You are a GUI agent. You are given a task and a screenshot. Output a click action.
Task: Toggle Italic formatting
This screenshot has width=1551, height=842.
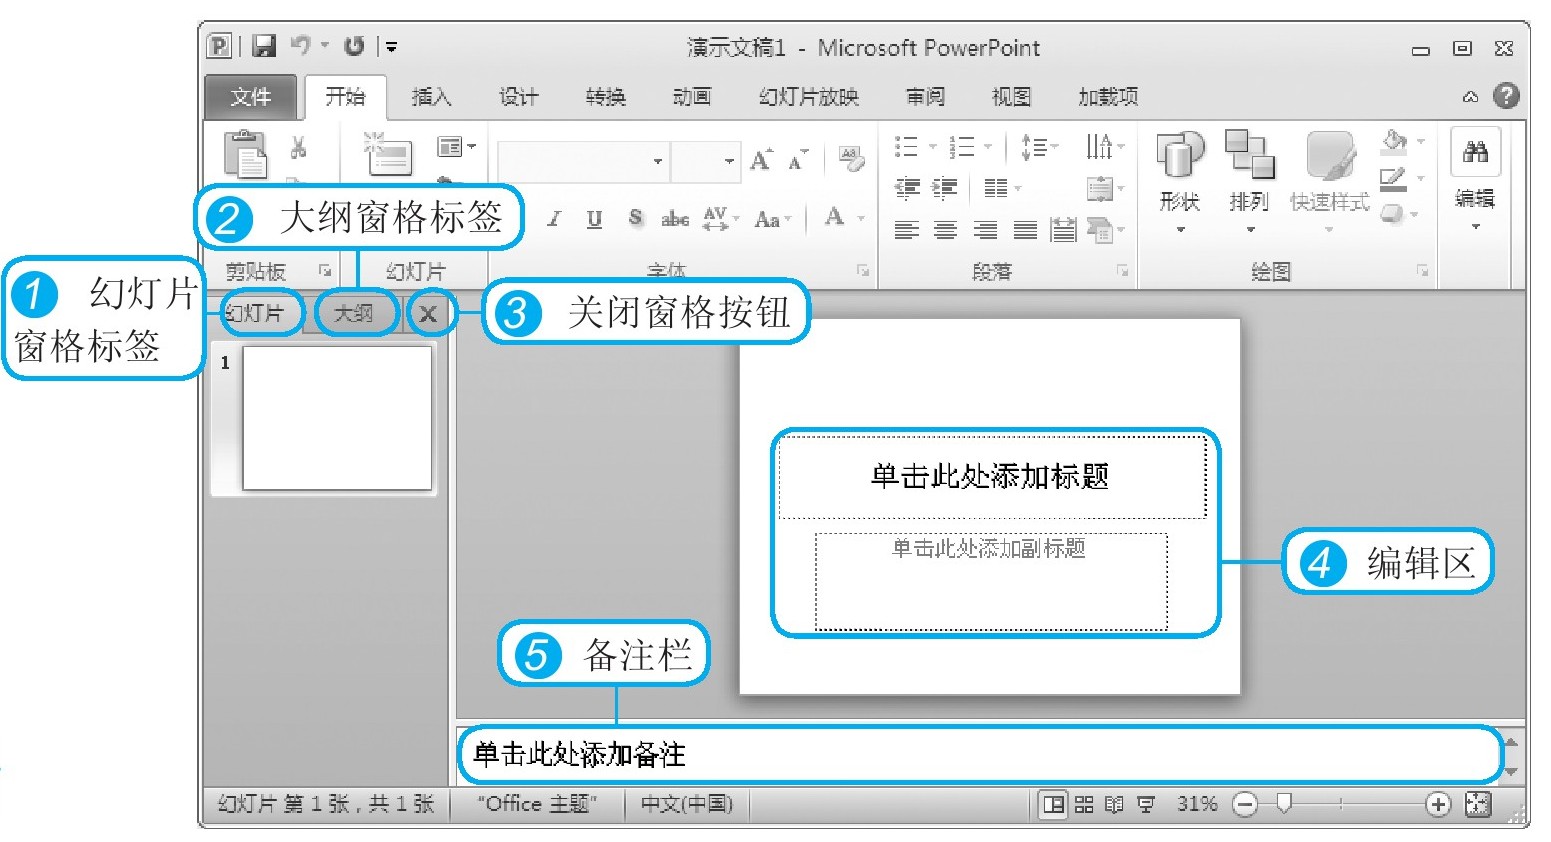tap(554, 219)
